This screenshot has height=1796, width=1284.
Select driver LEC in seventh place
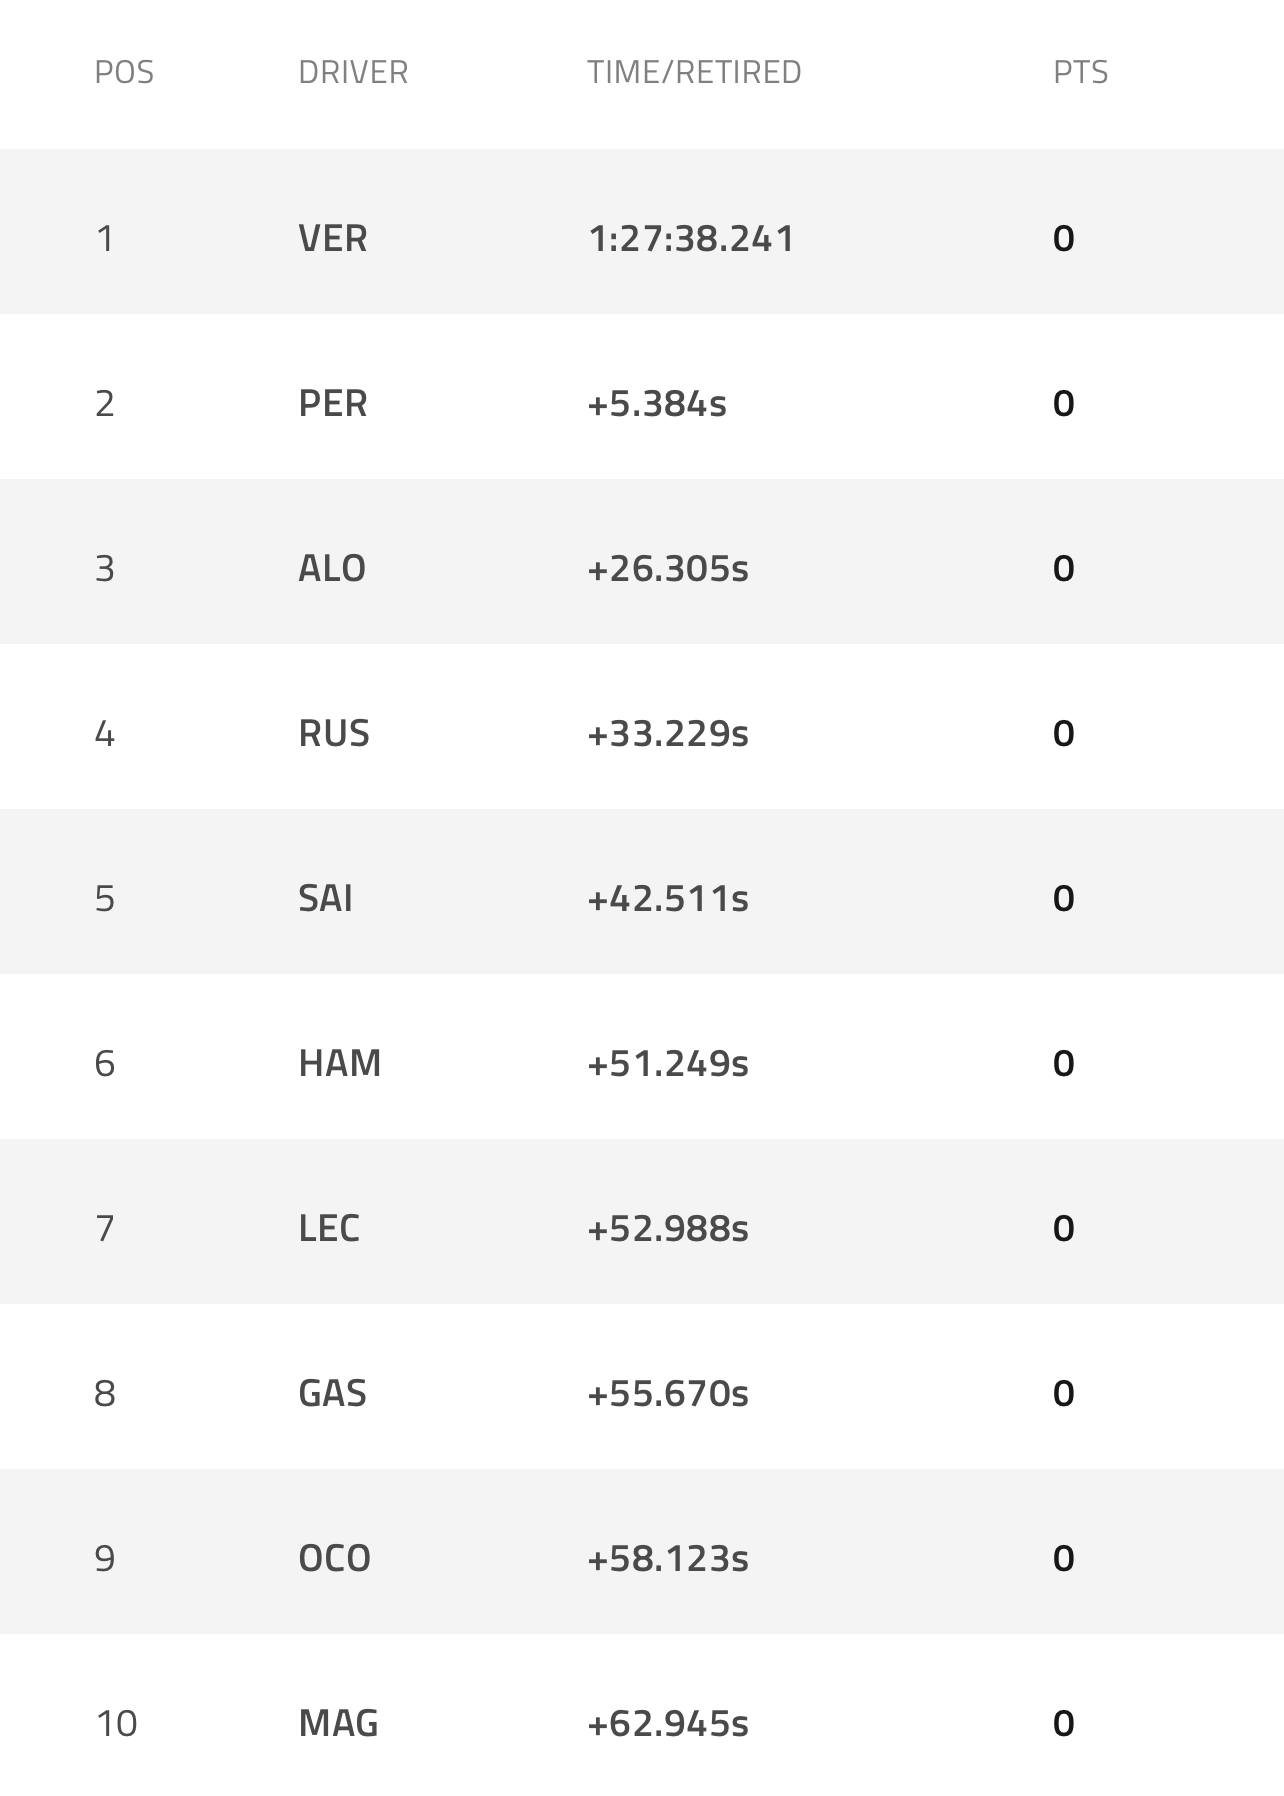coord(329,1228)
